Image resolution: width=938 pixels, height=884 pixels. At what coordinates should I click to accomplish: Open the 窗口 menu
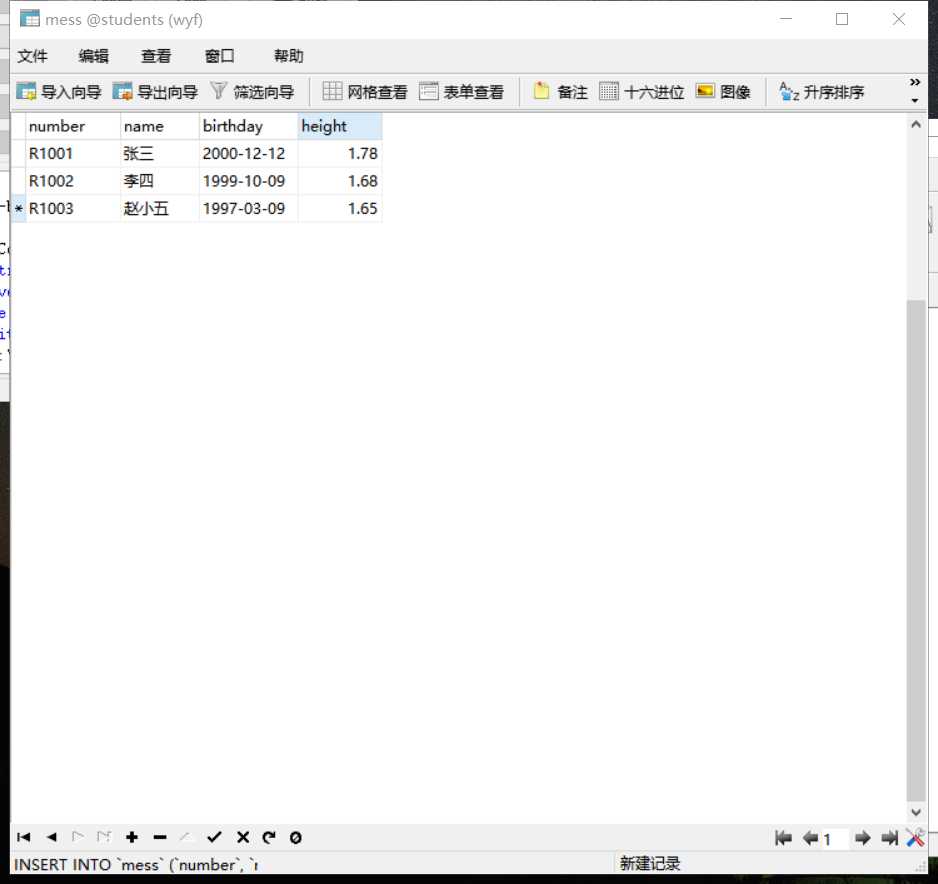pos(220,56)
